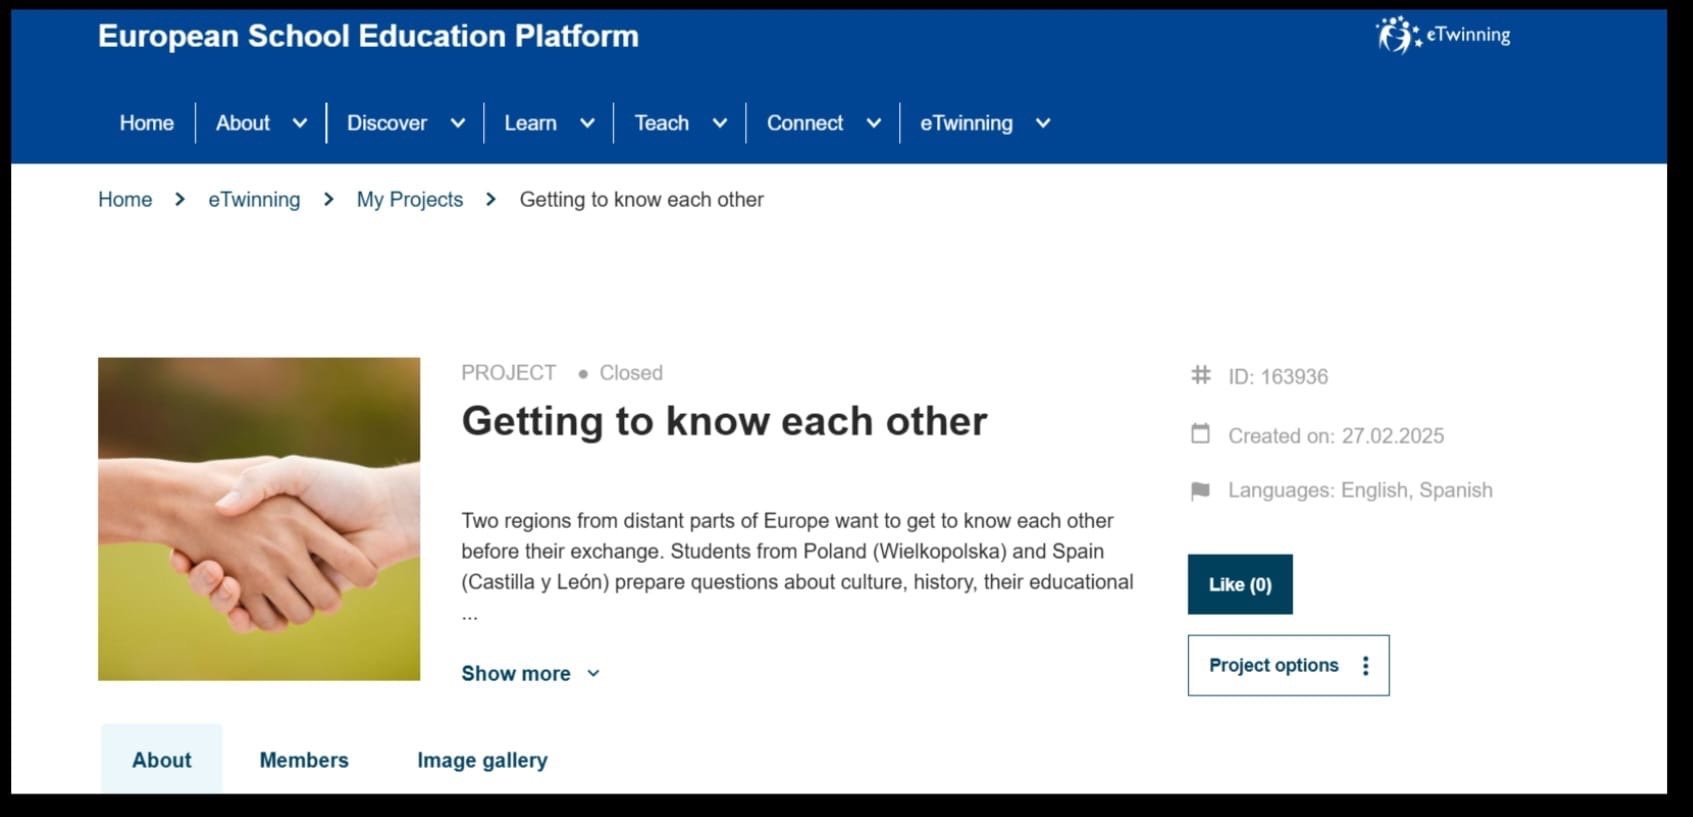Switch to the Image gallery tab
This screenshot has width=1693, height=817.
tap(482, 760)
